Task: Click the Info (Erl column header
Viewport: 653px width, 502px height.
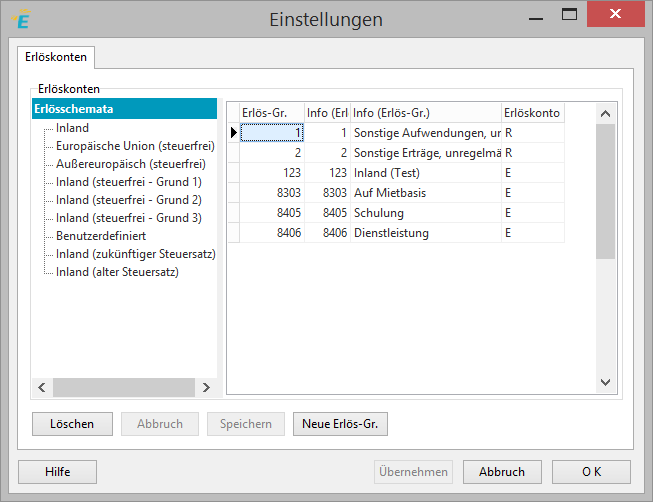Action: click(x=327, y=113)
